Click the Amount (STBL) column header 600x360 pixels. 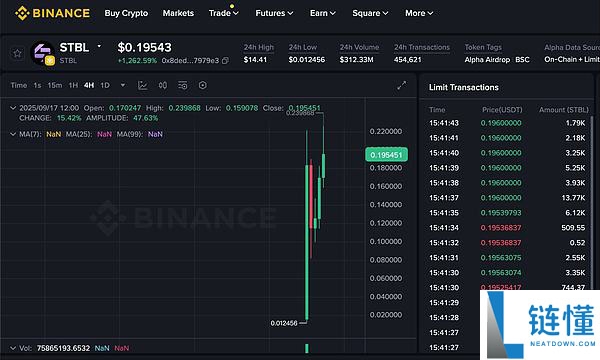564,110
